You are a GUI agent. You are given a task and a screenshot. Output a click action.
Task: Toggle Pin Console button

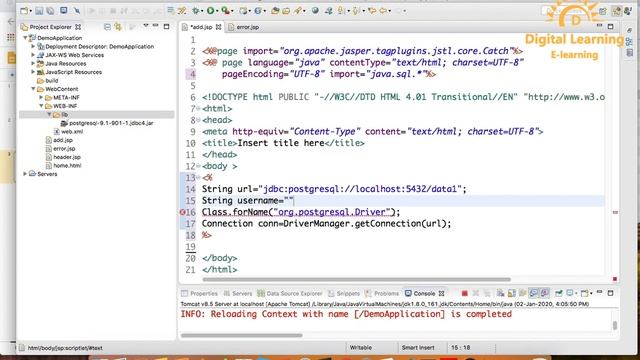pyautogui.click(x=558, y=293)
